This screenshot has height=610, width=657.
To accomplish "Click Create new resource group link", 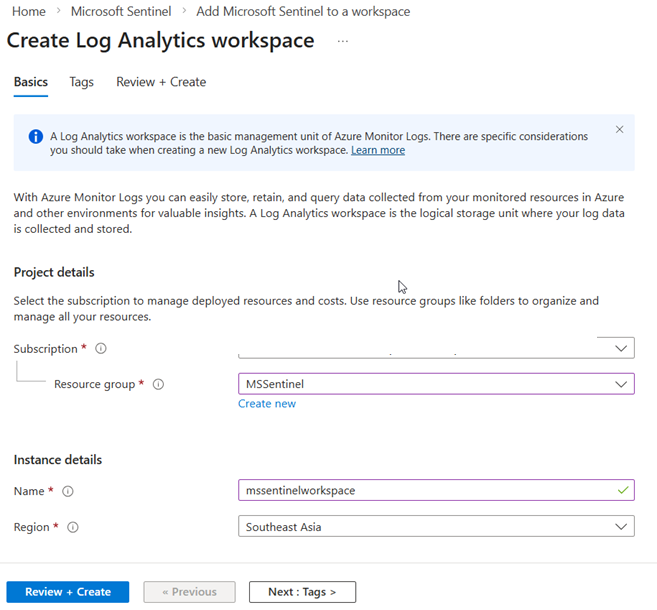I will point(267,403).
